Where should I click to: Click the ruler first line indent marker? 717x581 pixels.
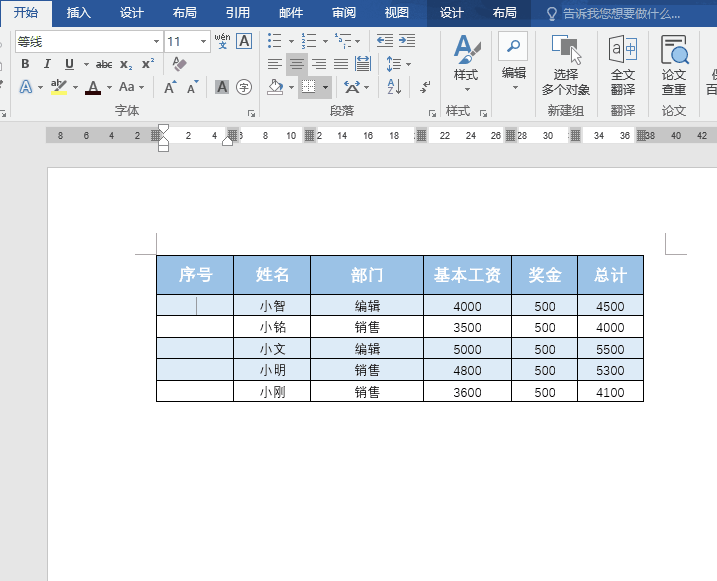click(x=163, y=129)
